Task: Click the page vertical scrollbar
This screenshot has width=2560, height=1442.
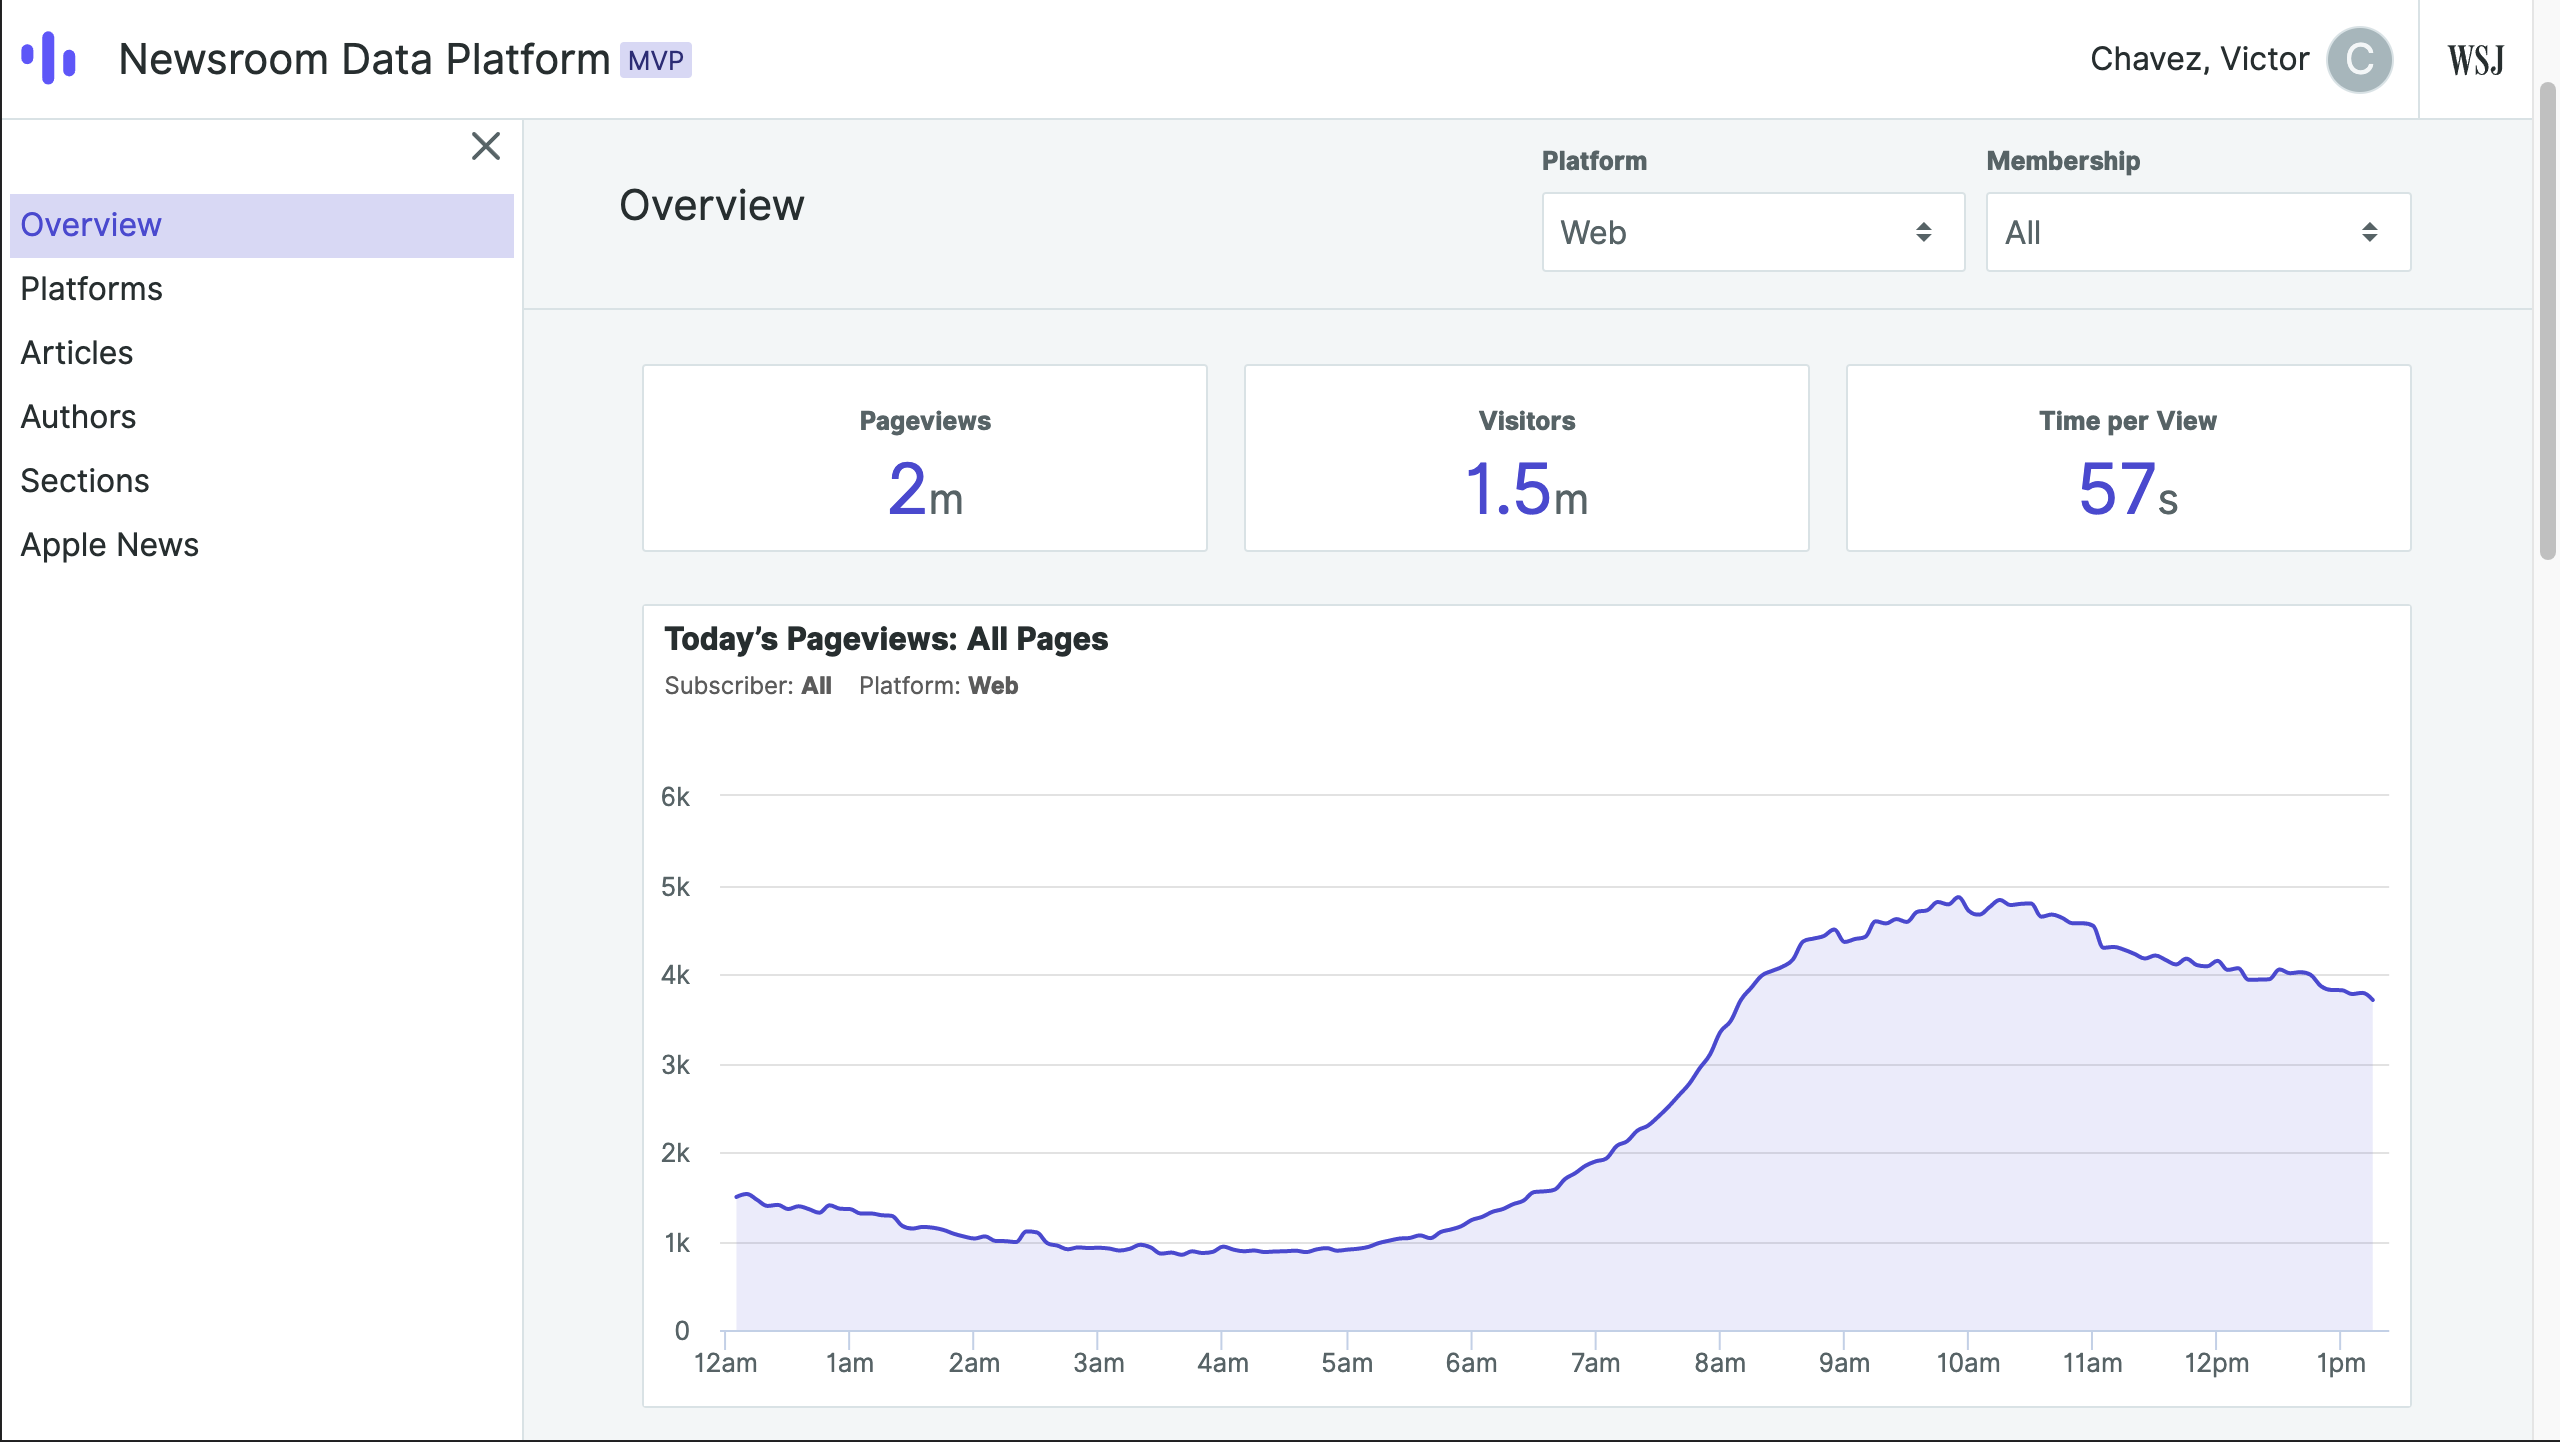Action: [x=2546, y=320]
